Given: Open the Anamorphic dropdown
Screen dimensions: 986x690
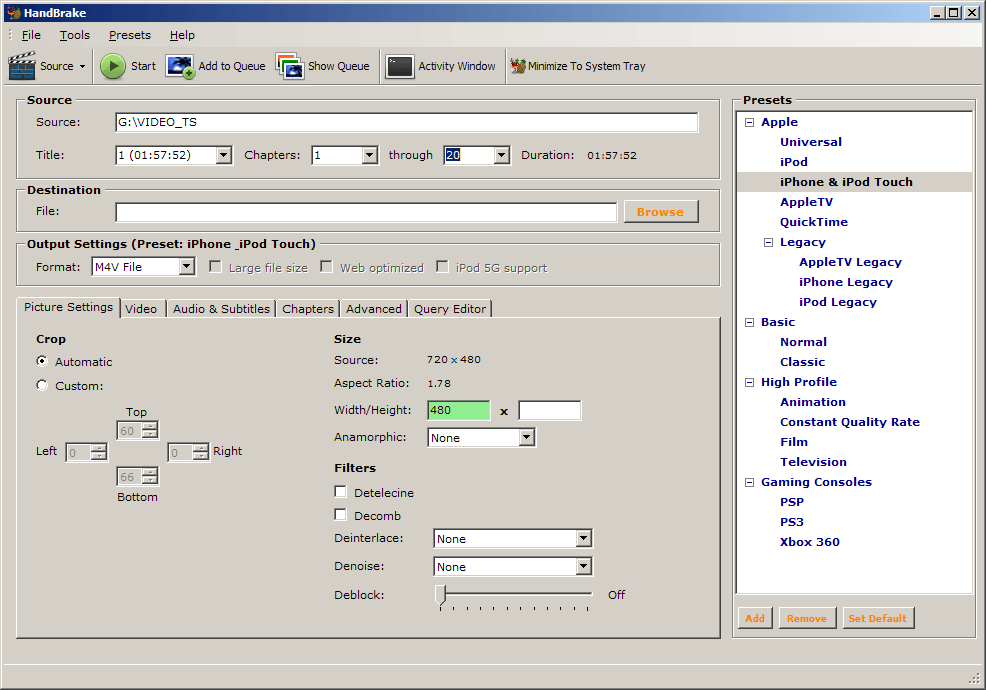Looking at the screenshot, I should (527, 437).
